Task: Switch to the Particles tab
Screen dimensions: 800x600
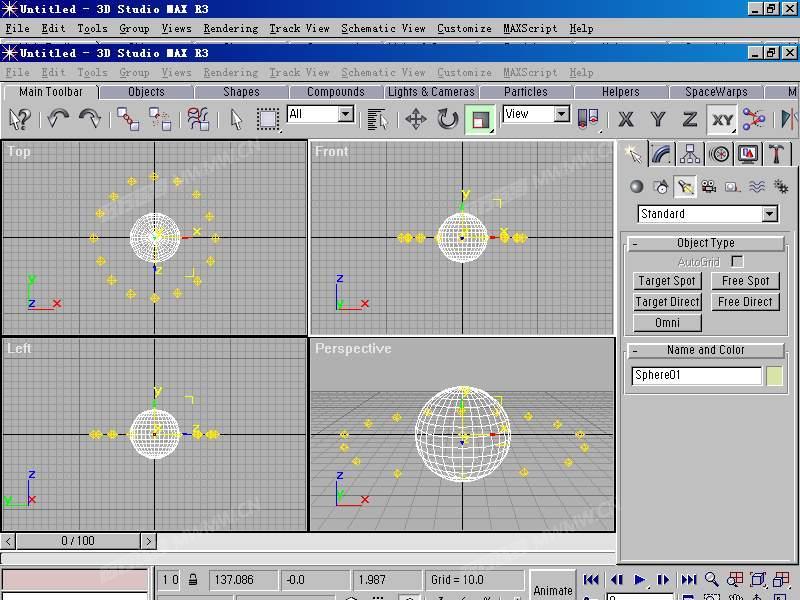Action: coord(526,92)
